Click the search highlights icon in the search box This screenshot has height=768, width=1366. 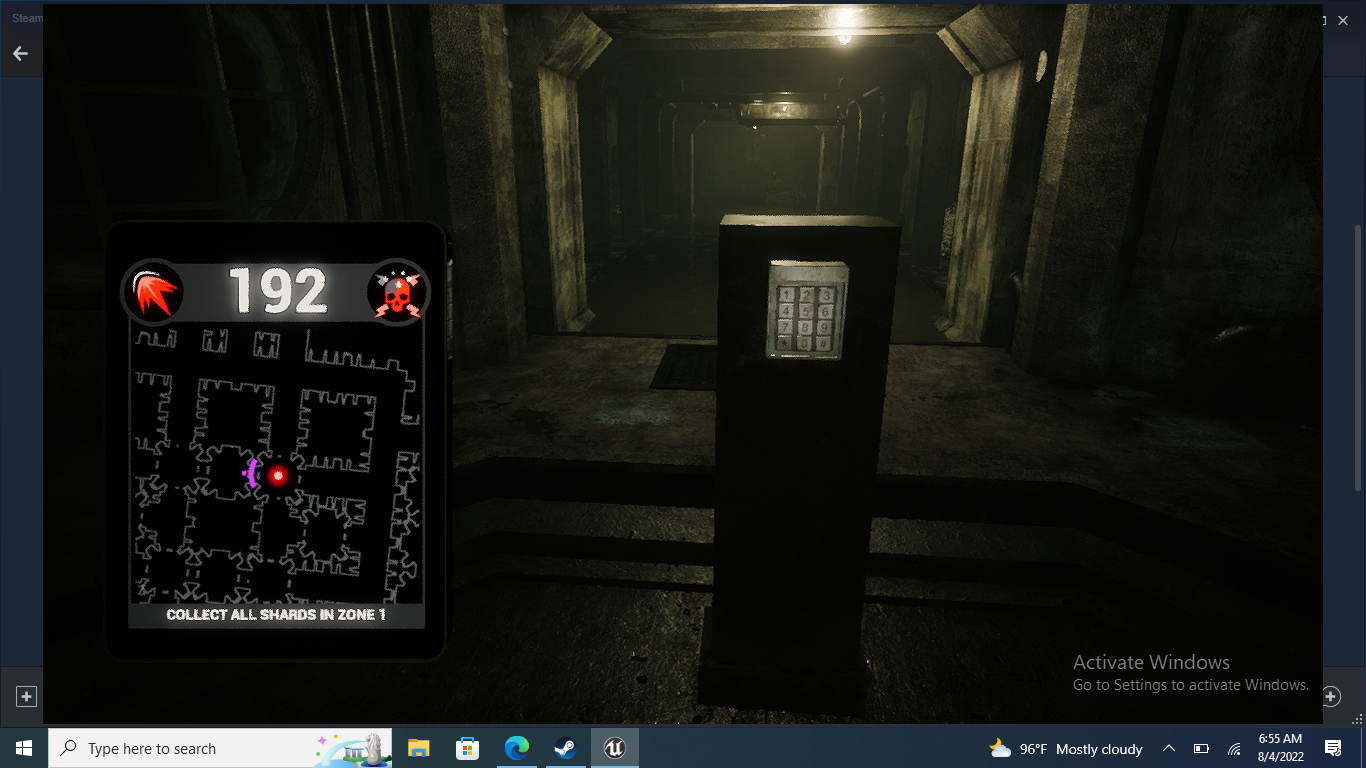354,749
